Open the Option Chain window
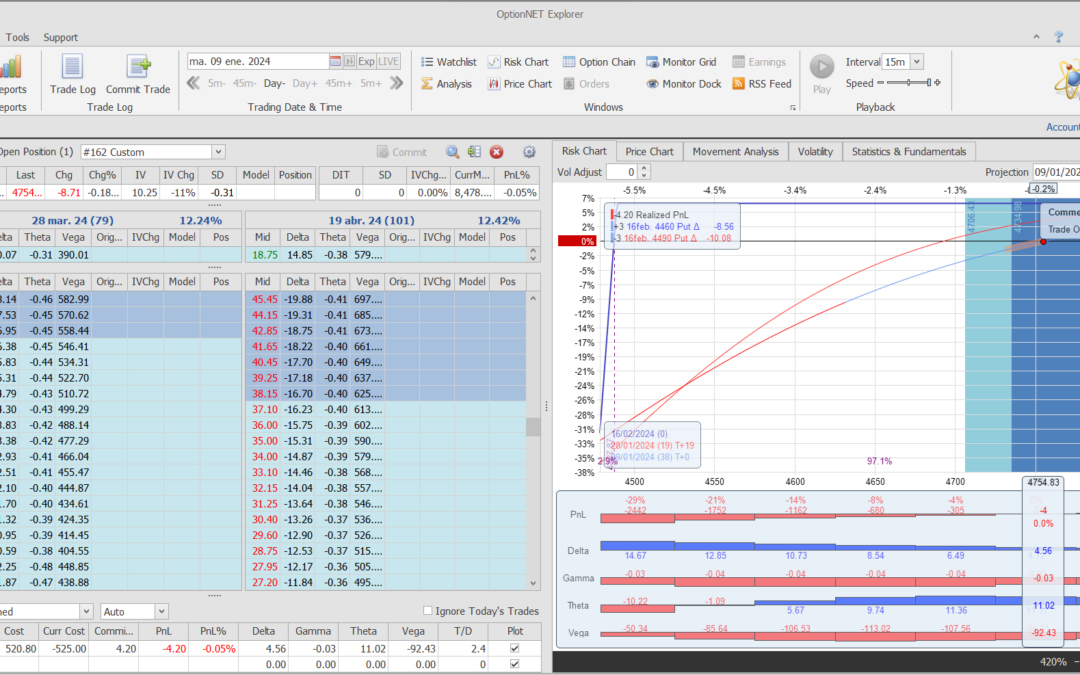 coord(599,62)
